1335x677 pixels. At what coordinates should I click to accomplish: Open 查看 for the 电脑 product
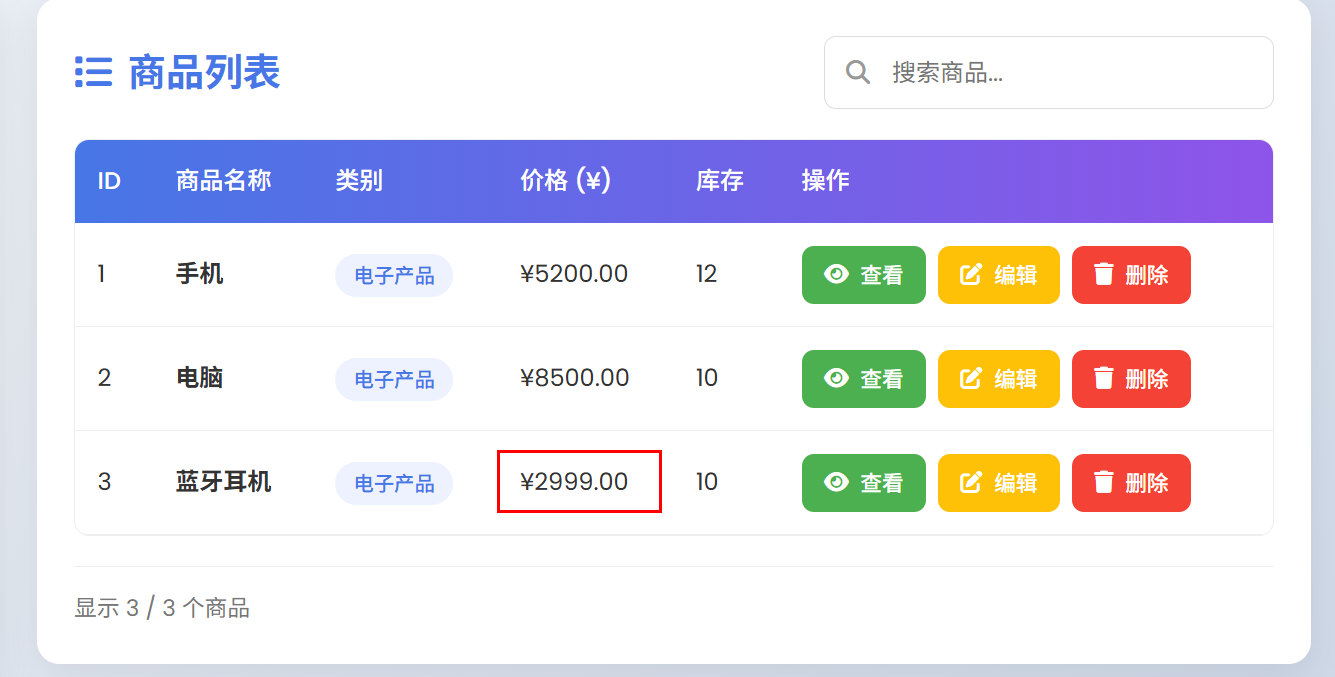864,379
